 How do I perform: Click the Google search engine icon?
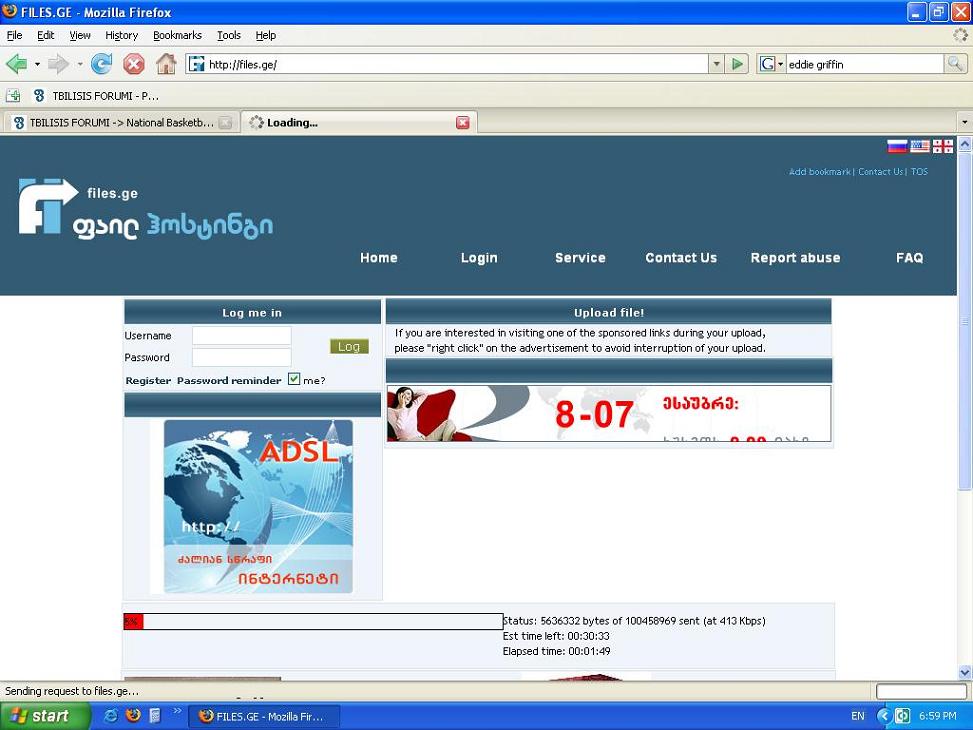point(768,63)
